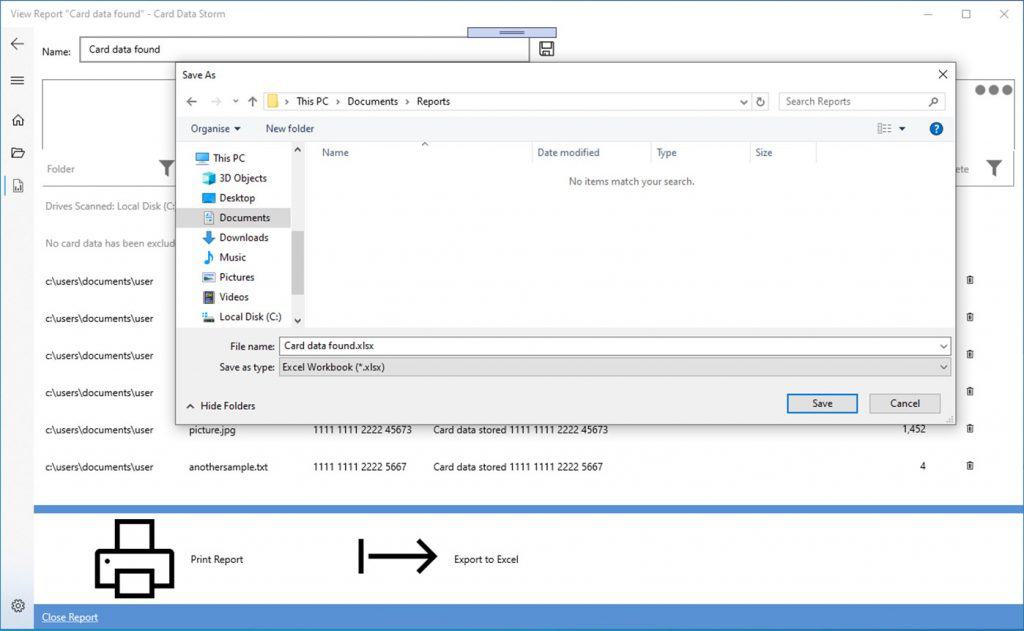Click the Export to Excel arrow icon
1024x631 pixels.
click(398, 557)
